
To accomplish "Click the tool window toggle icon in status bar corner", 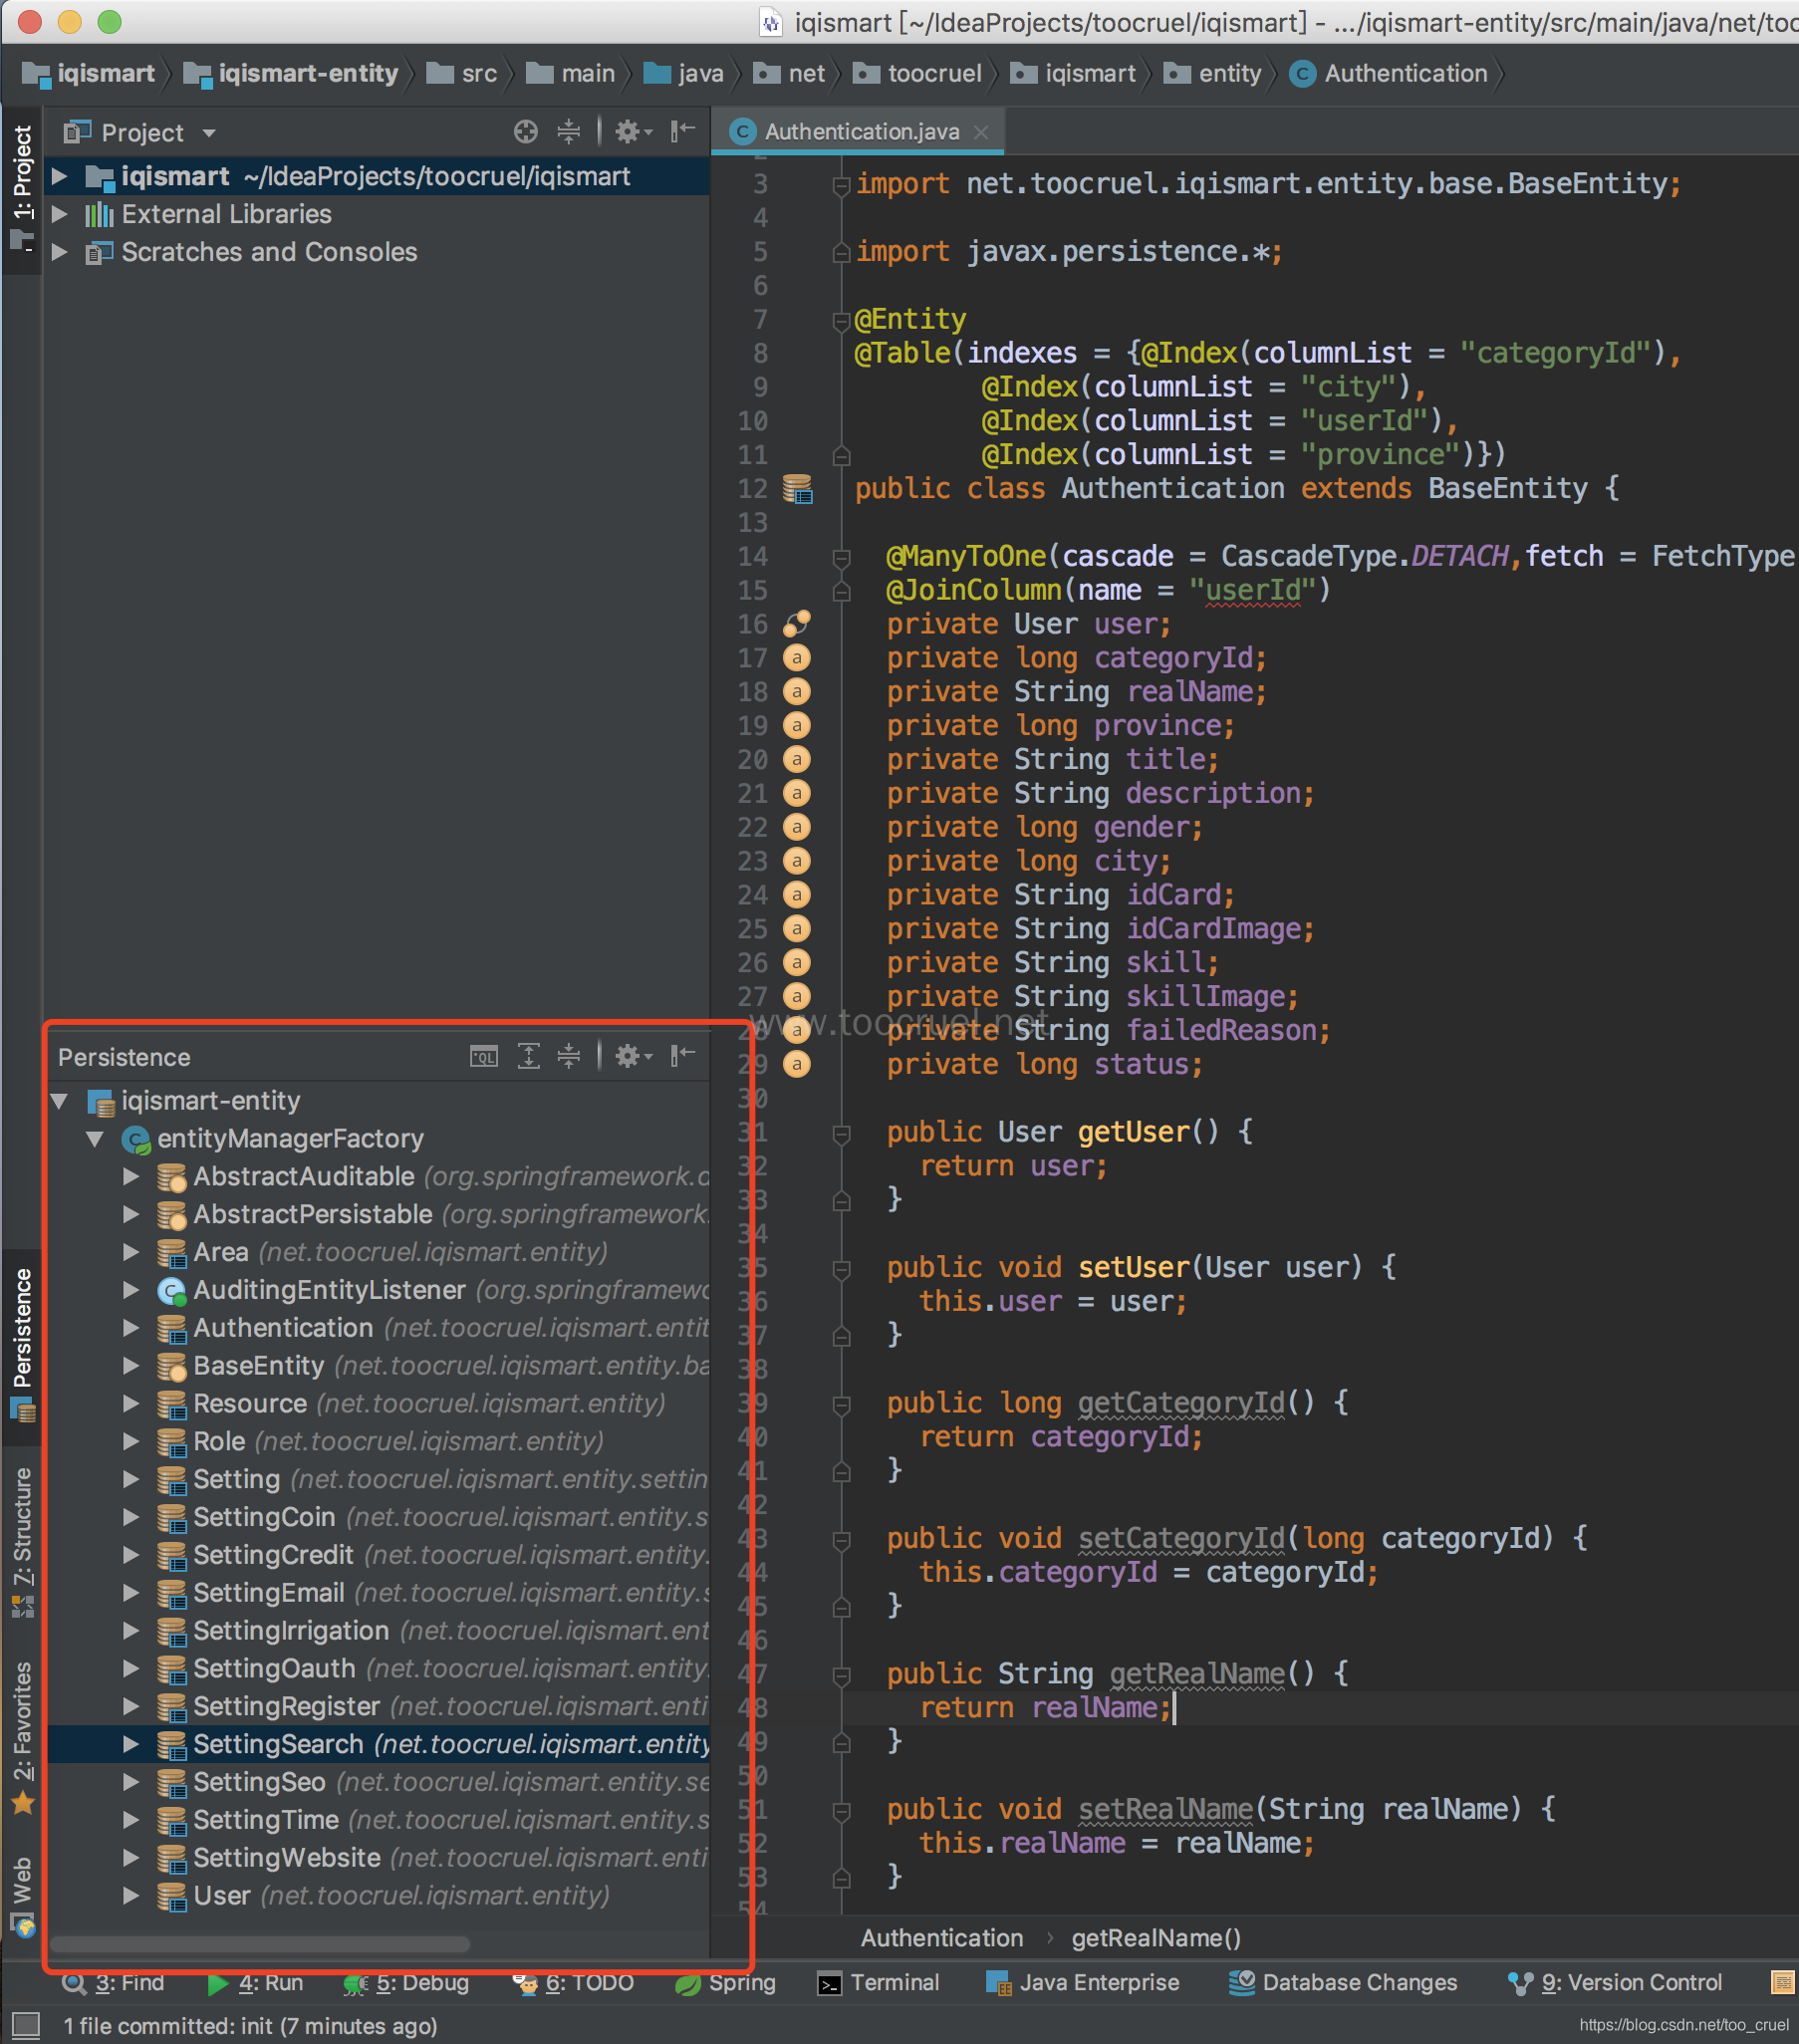I will tap(26, 2026).
